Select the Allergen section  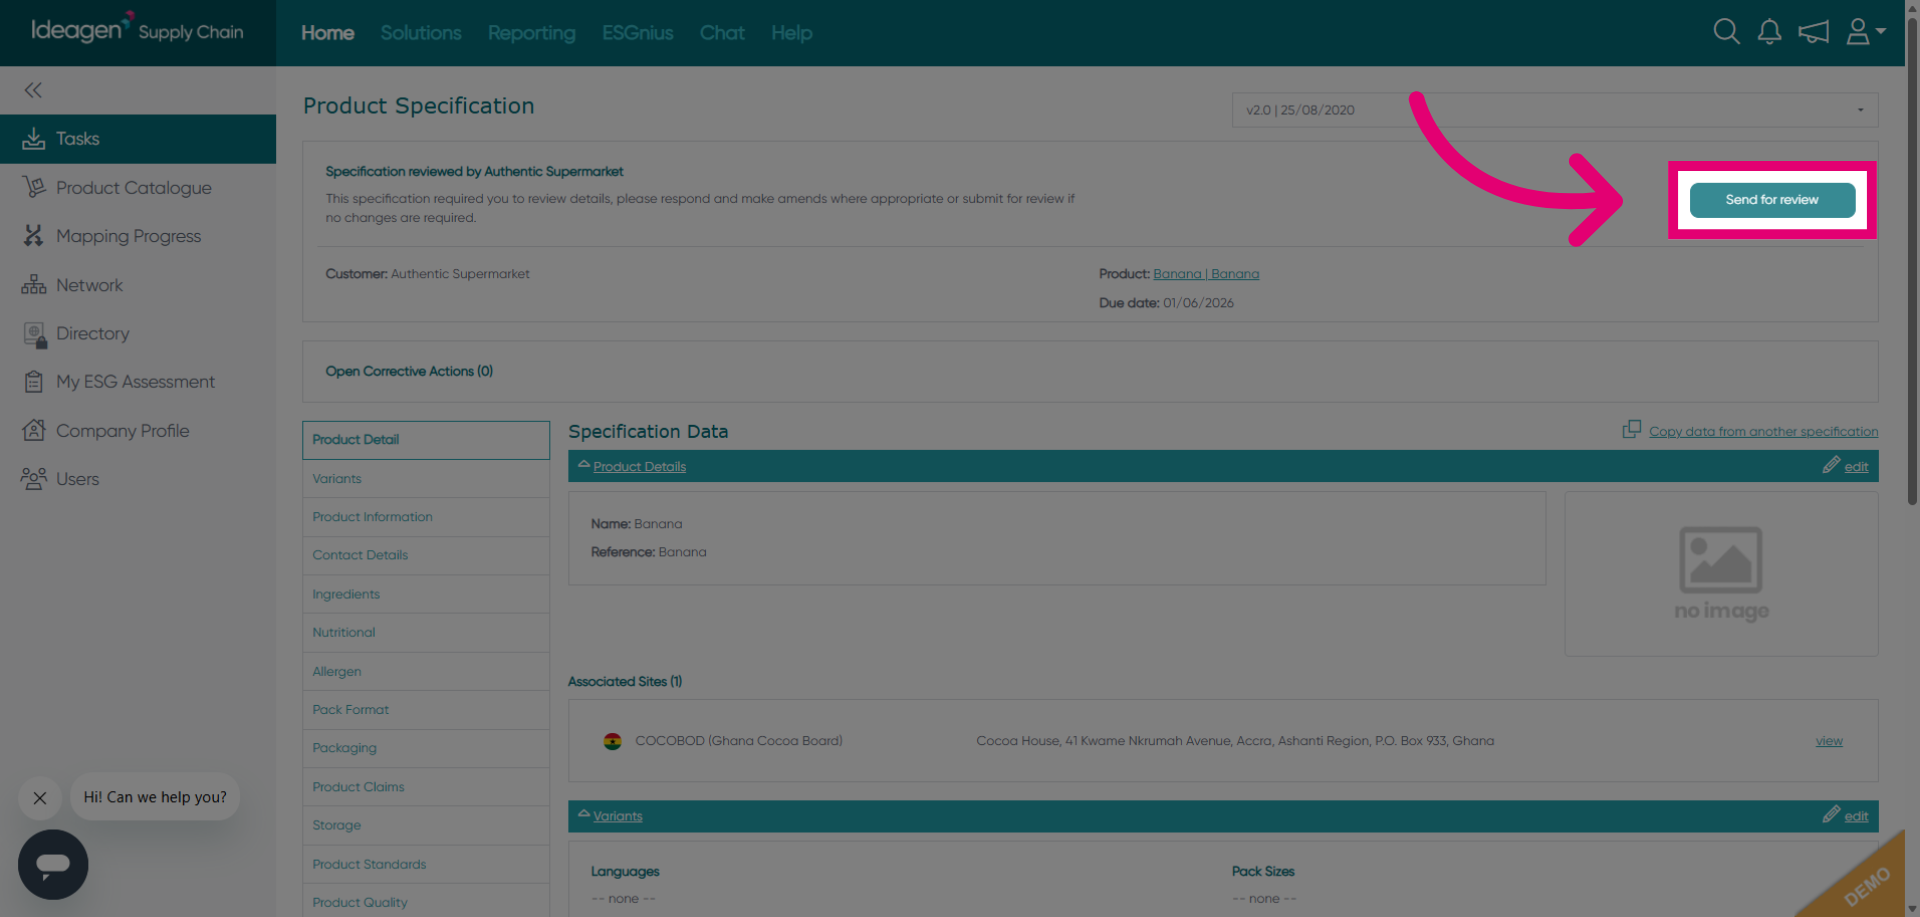click(x=426, y=672)
